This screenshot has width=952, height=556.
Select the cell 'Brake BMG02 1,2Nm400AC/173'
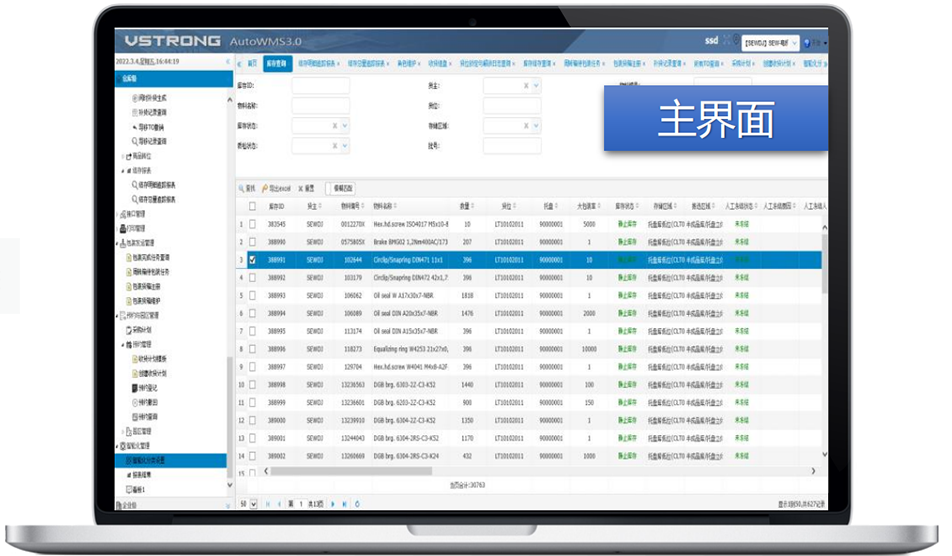coord(410,242)
